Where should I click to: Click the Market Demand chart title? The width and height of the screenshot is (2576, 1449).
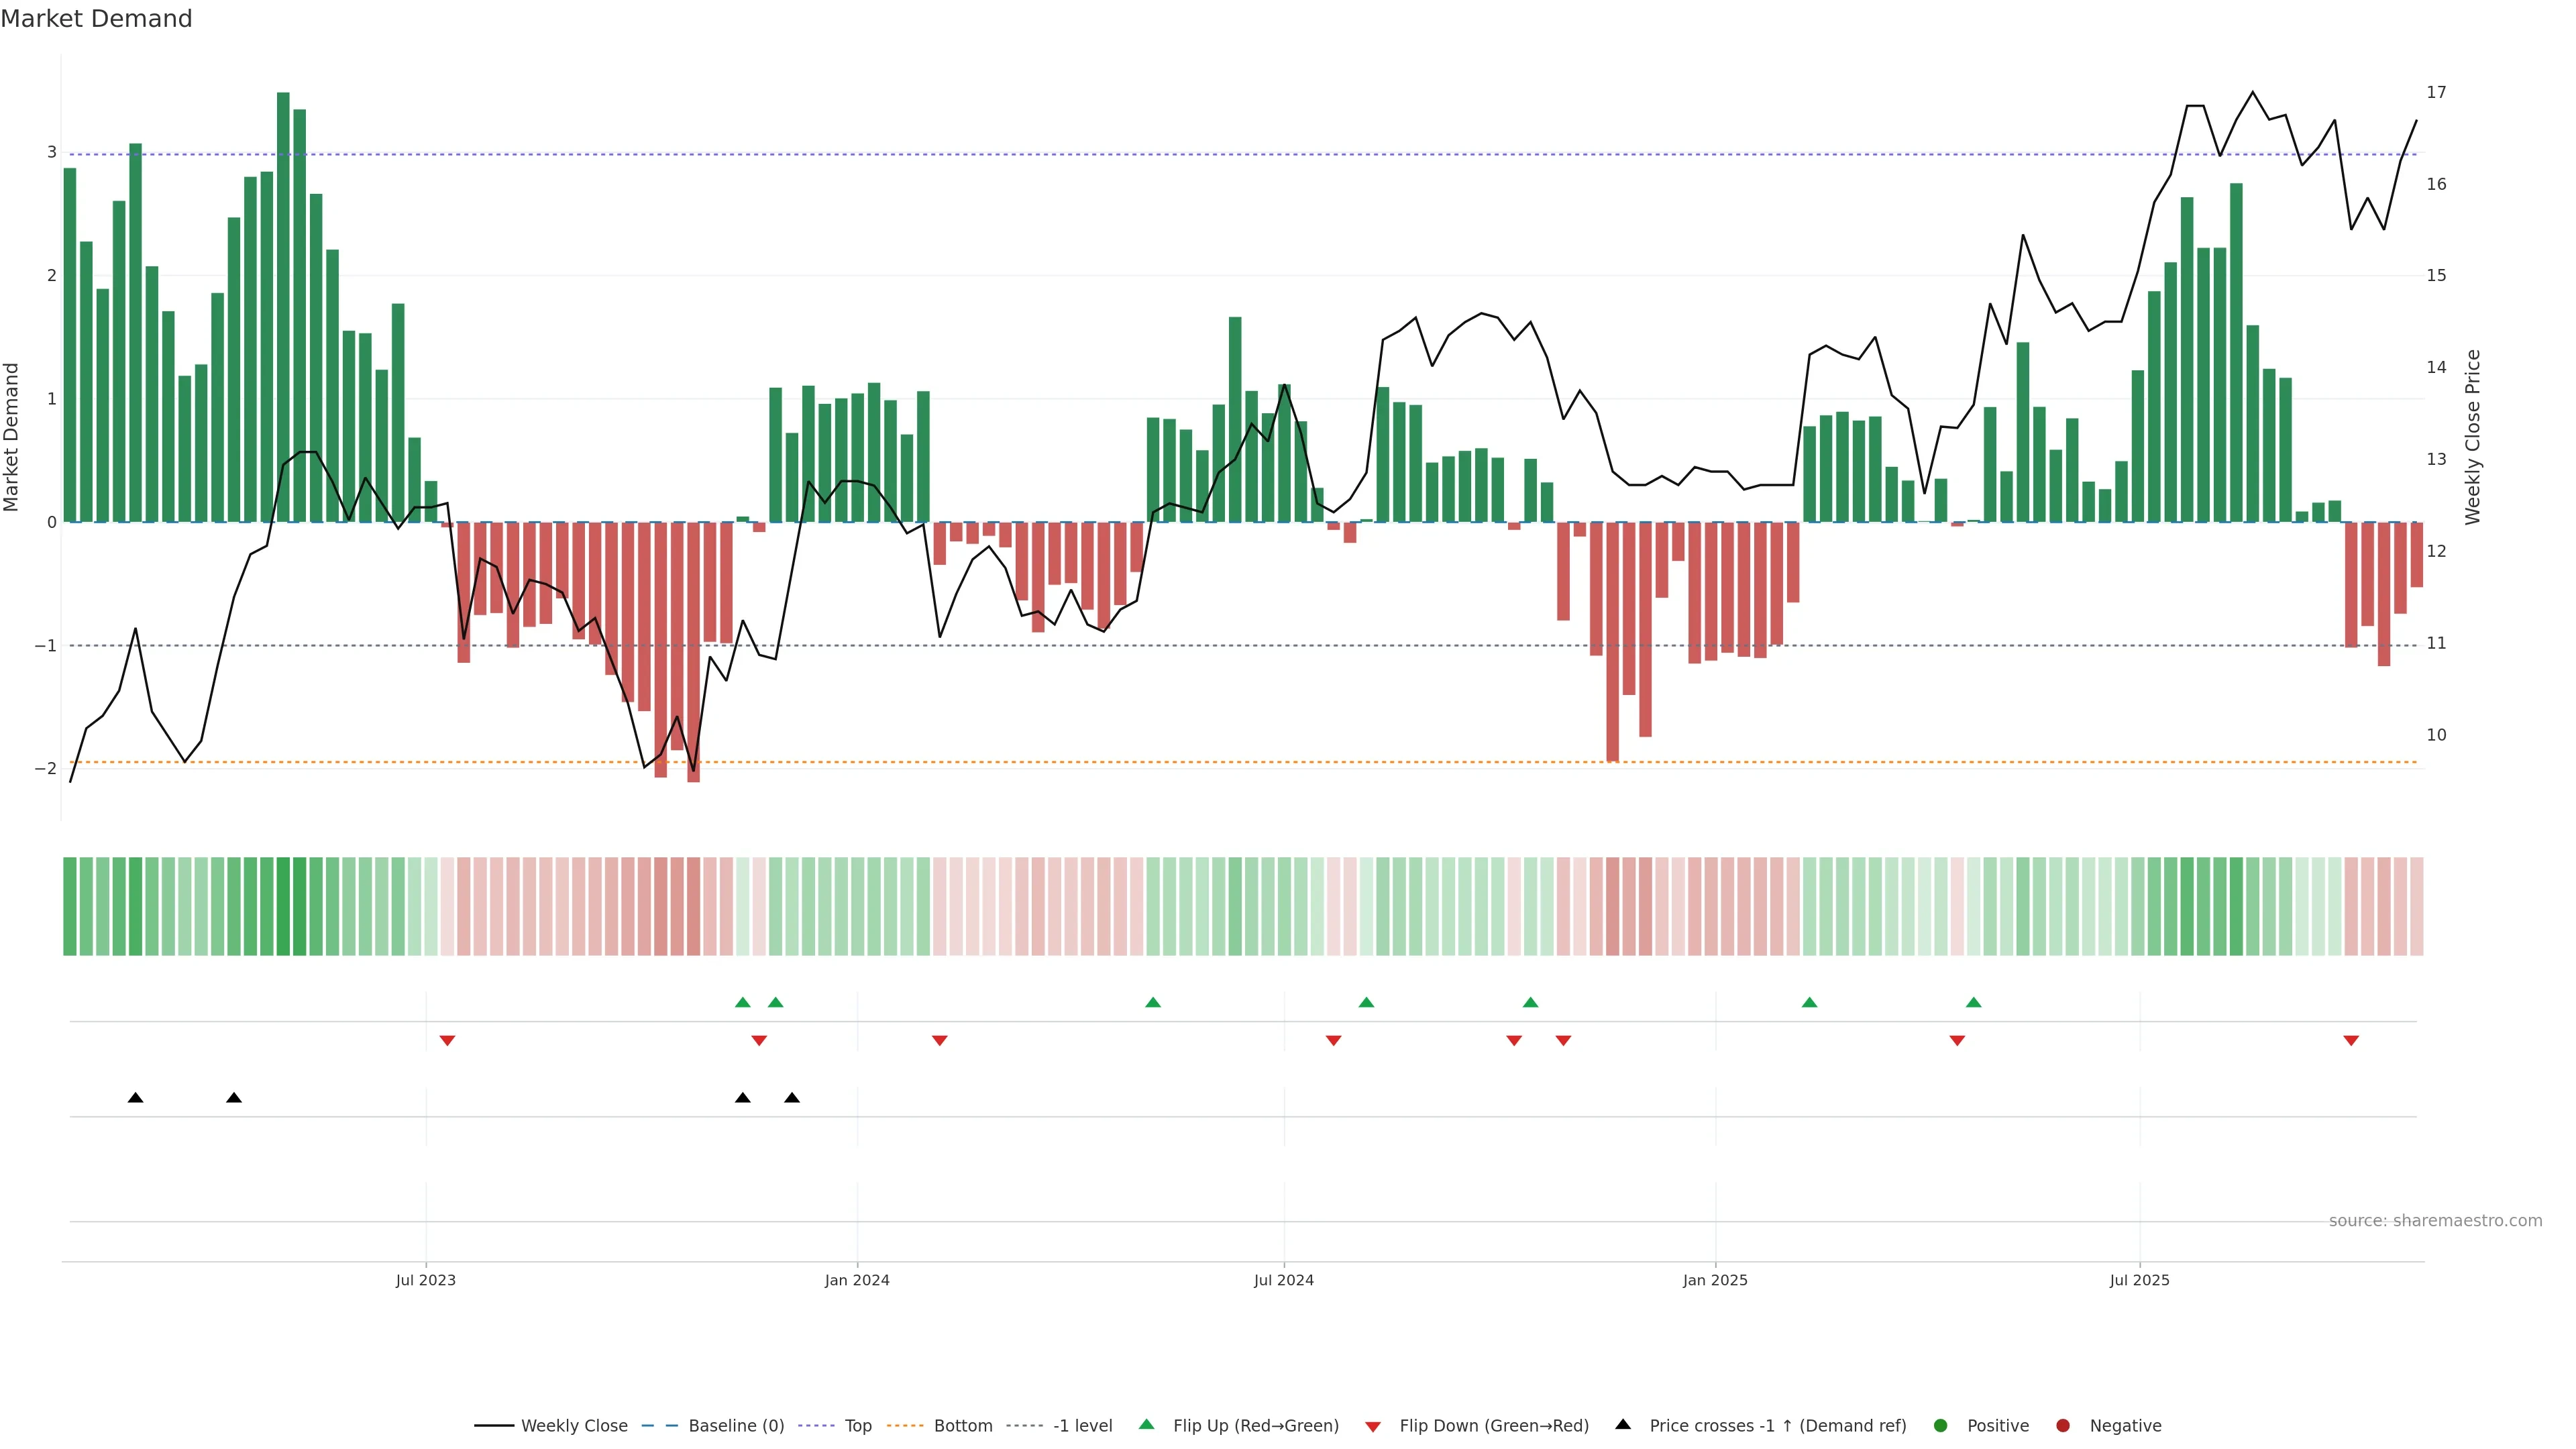96,19
